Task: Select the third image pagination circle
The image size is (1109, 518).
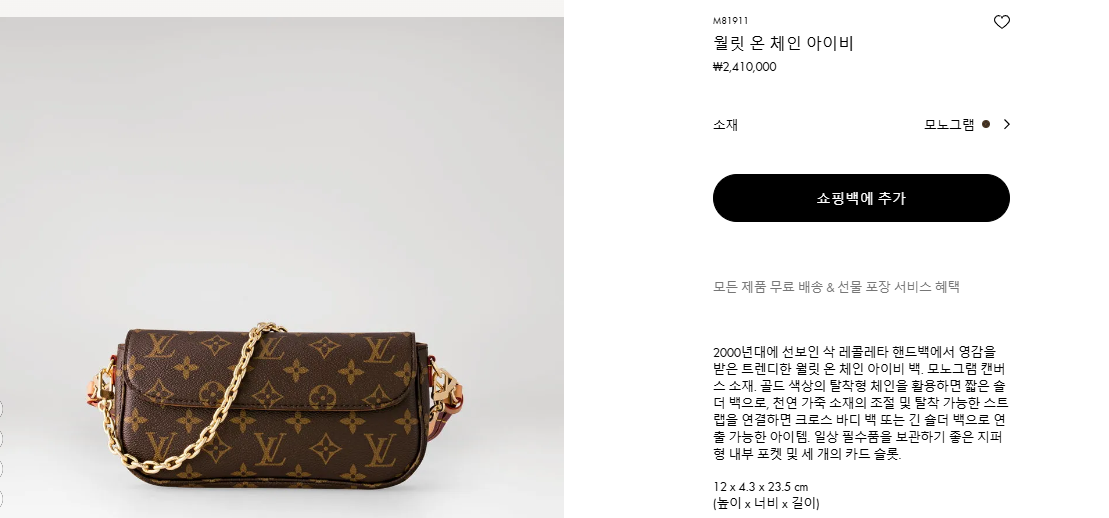Action: pyautogui.click(x=1, y=470)
